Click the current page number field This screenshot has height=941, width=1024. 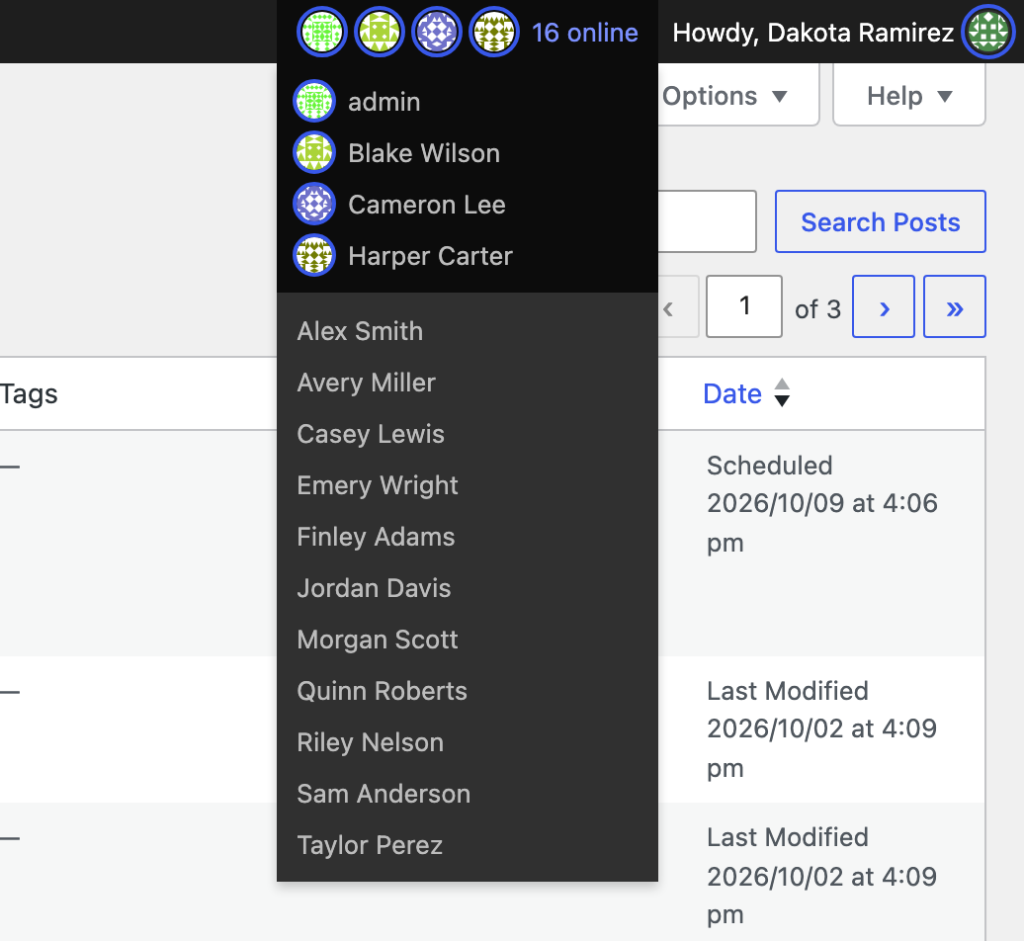click(x=744, y=306)
